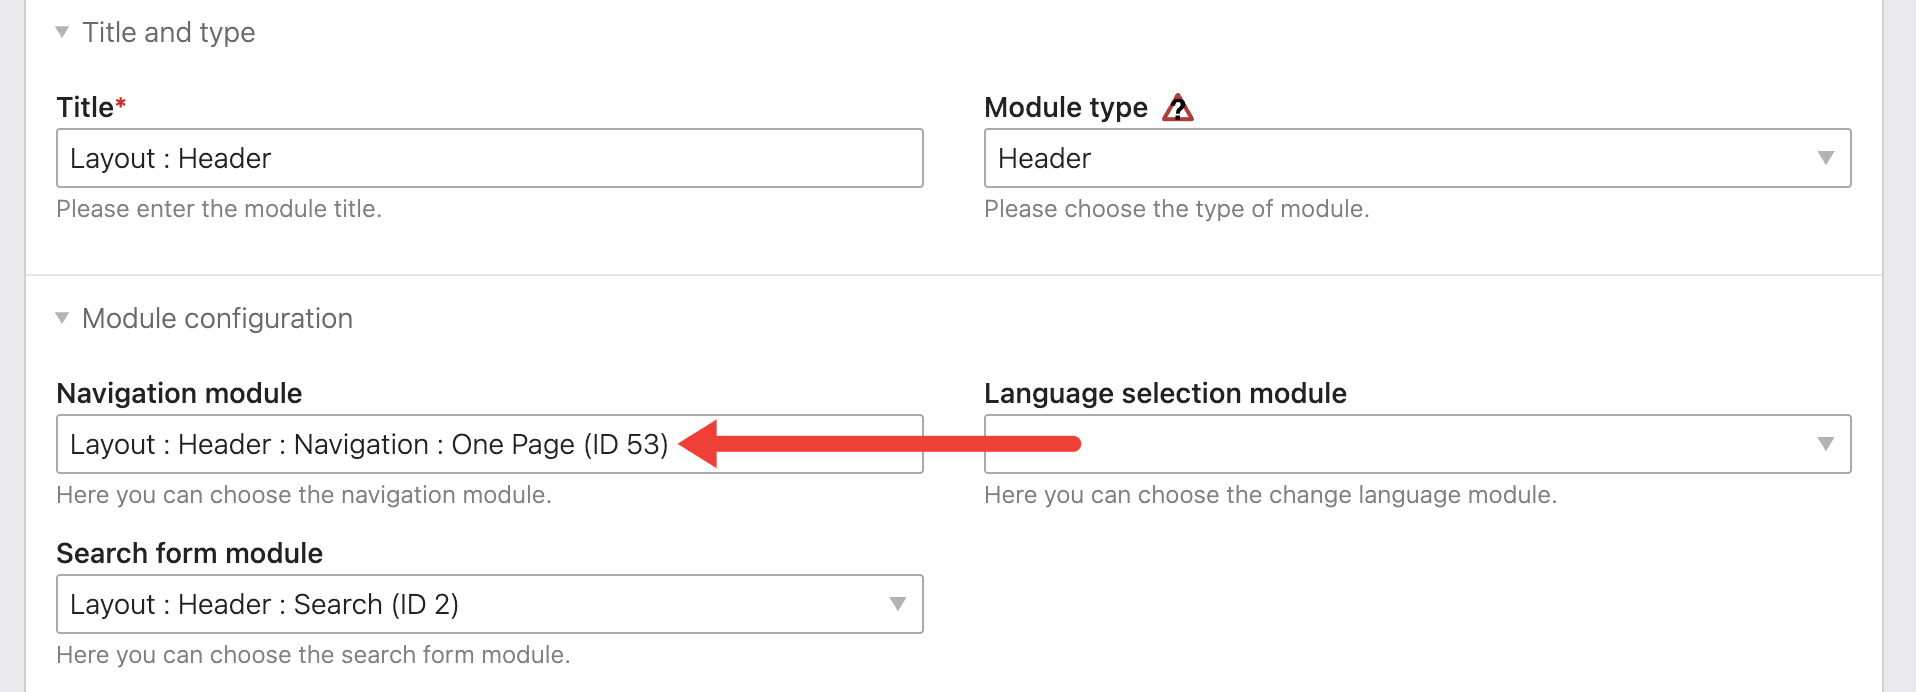Click the Title field label
Viewport: 1916px width, 692px height.
click(x=85, y=107)
